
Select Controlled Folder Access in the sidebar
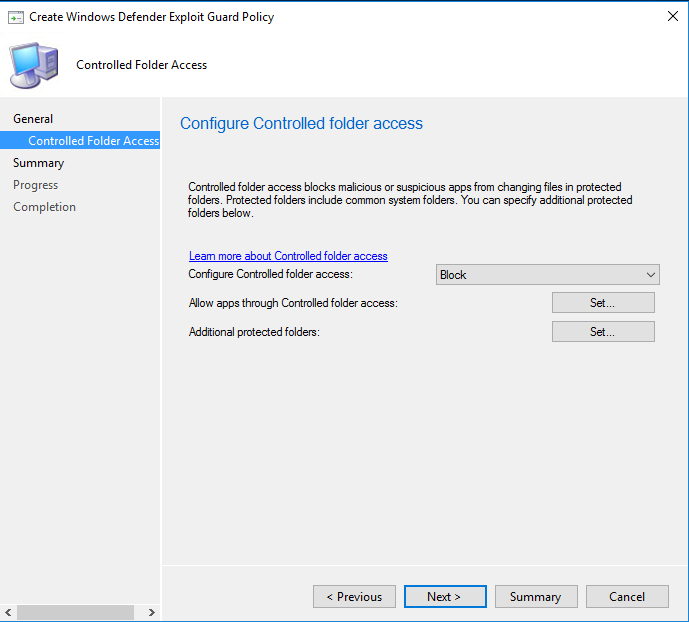coord(93,141)
